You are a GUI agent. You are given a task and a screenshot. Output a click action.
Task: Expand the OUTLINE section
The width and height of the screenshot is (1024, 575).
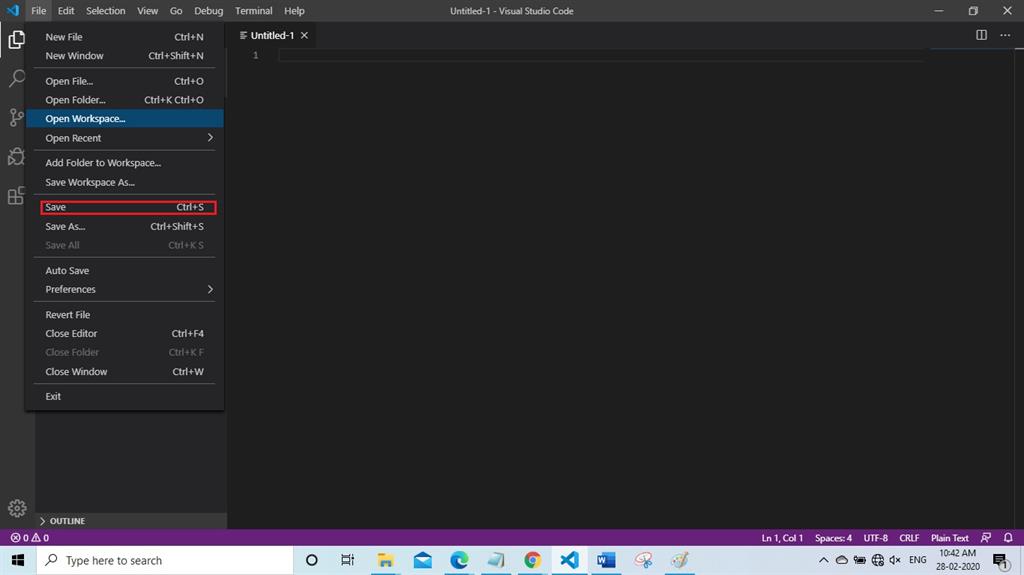point(131,521)
